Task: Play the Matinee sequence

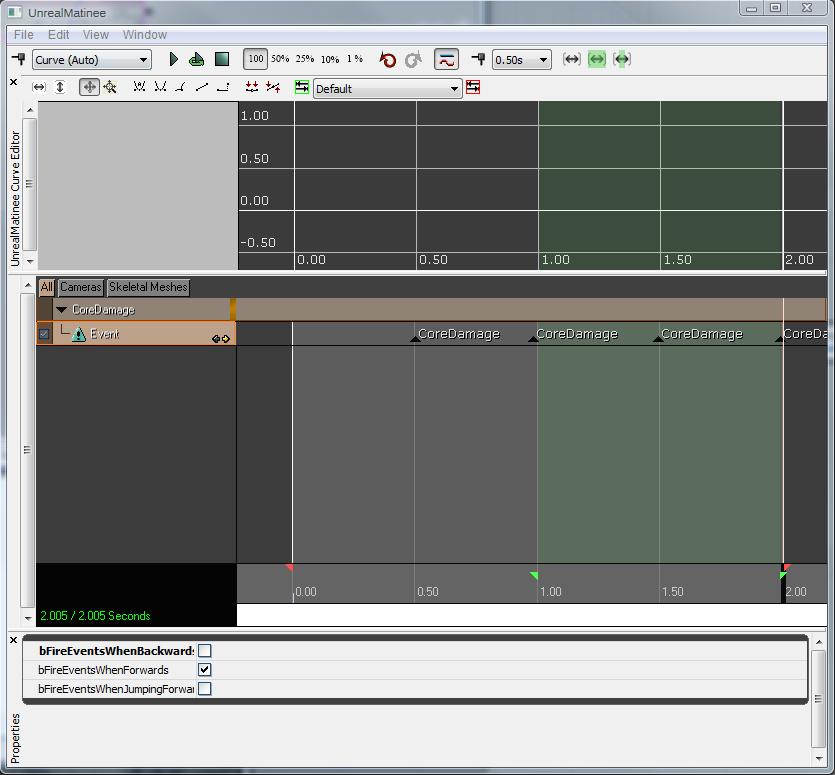Action: 173,59
